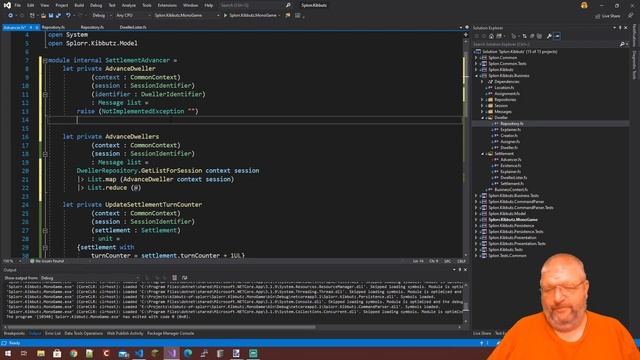Click the Search Solution Explorer field
The width and height of the screenshot is (640, 360).
(546, 44)
